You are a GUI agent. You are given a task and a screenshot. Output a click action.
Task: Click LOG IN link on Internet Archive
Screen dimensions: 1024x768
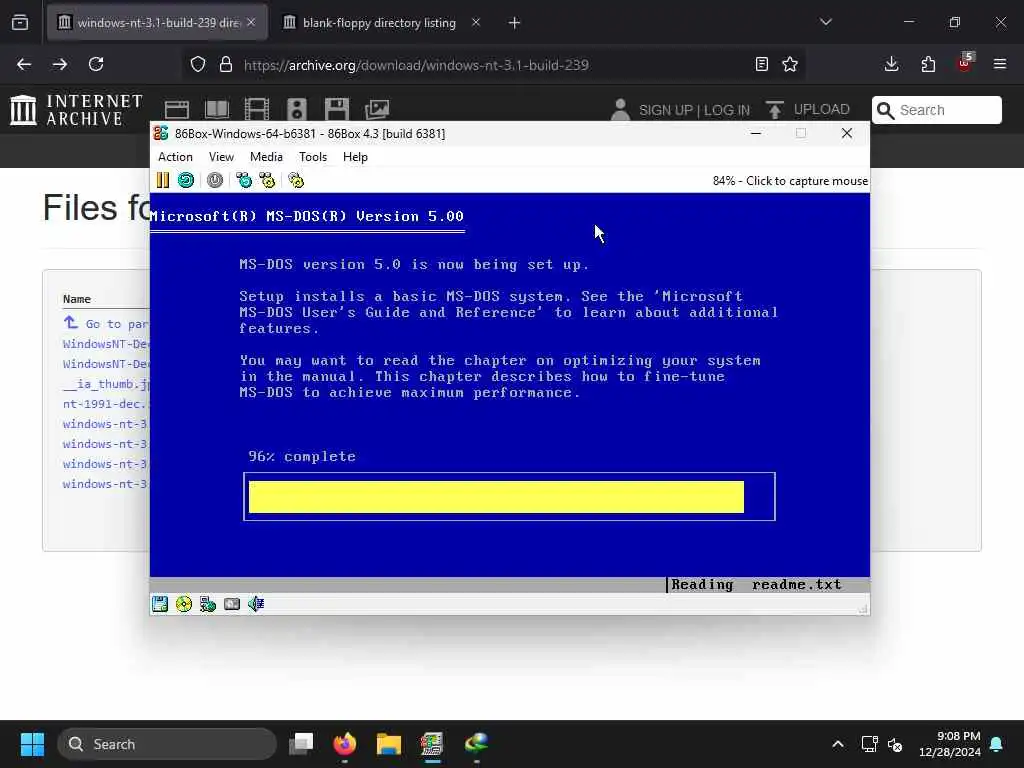727,110
